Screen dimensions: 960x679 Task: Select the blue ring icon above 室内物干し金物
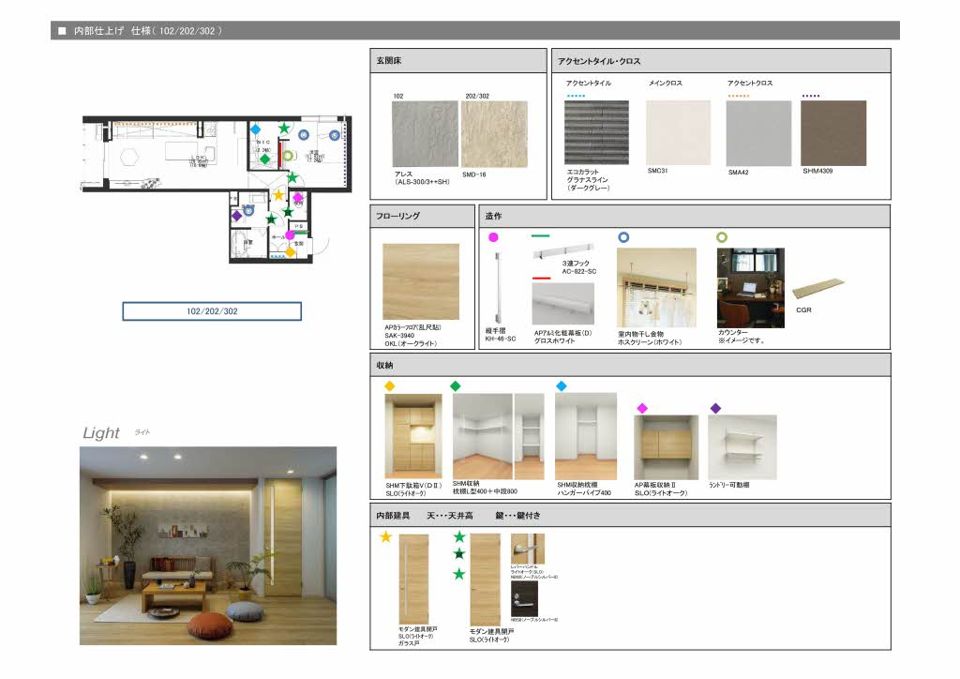pyautogui.click(x=624, y=238)
